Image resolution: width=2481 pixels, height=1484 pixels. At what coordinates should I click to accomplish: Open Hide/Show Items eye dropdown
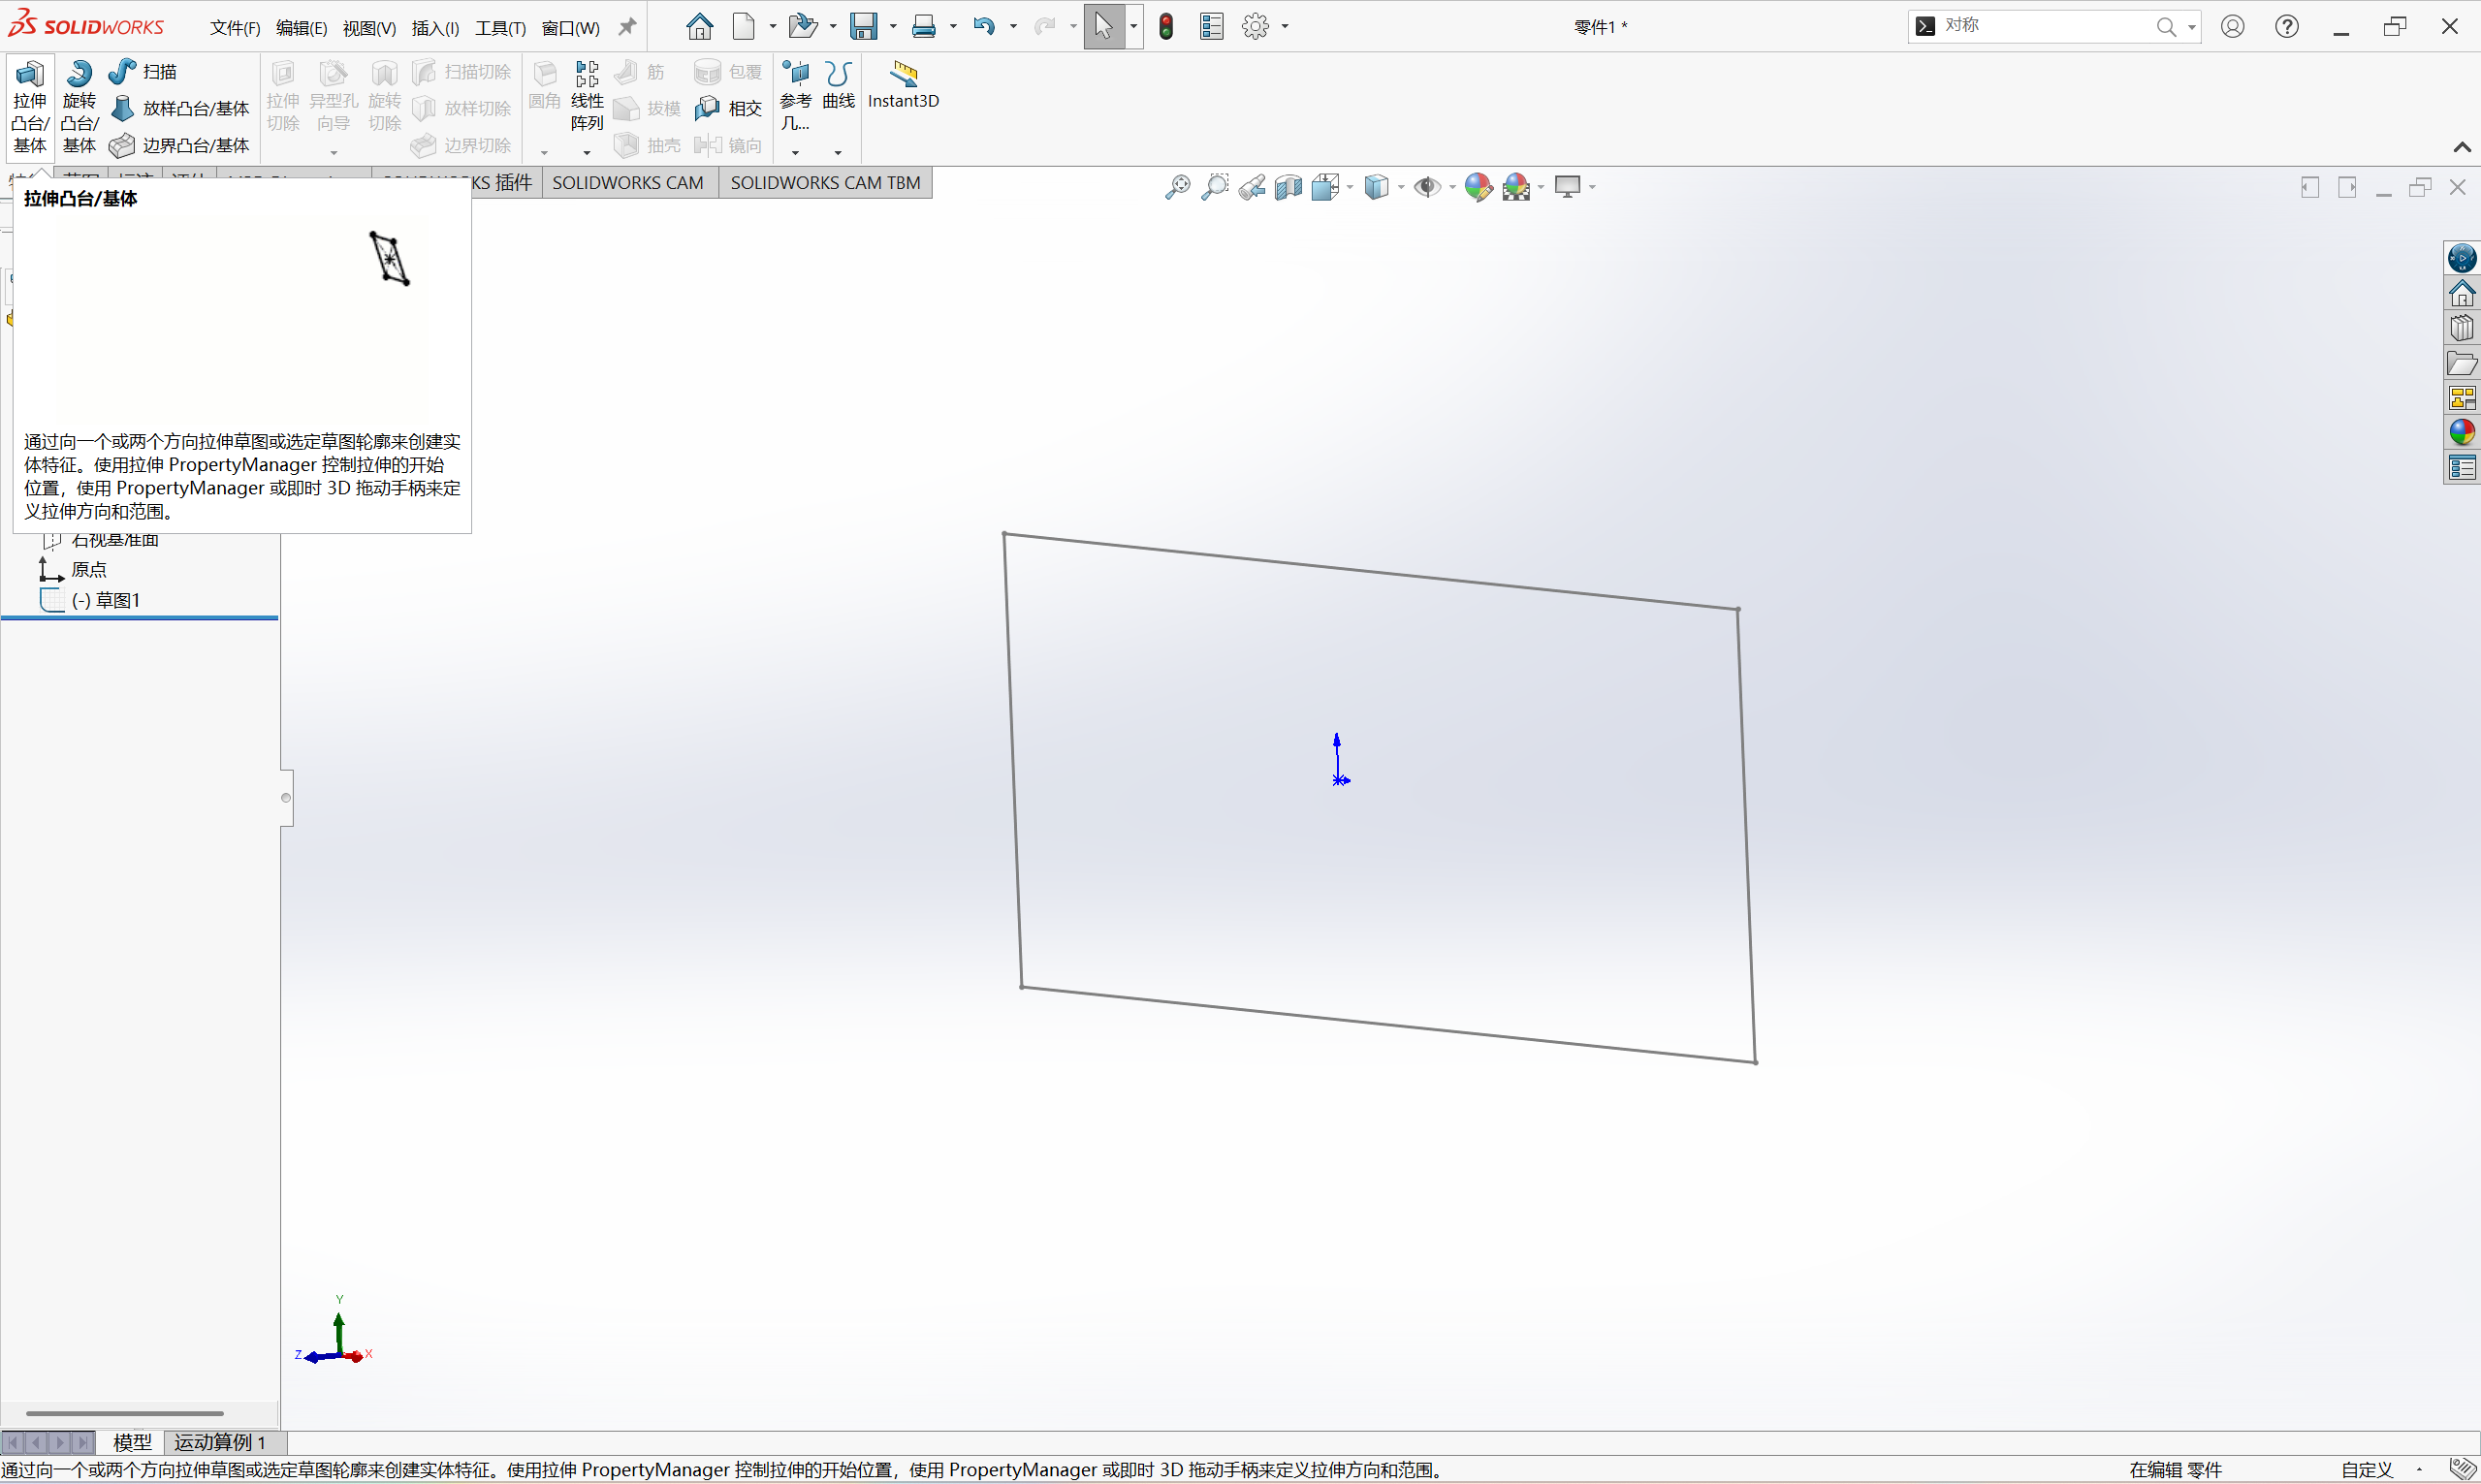pos(1452,187)
